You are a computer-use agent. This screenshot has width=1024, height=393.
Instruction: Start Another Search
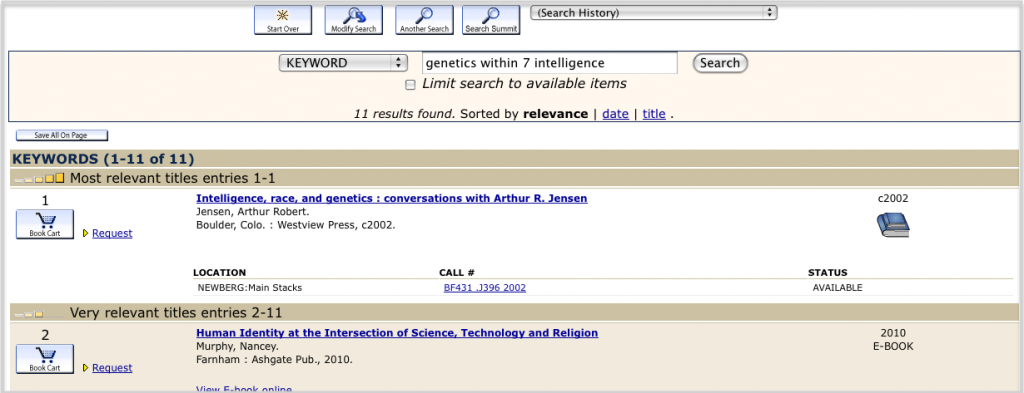pyautogui.click(x=424, y=20)
